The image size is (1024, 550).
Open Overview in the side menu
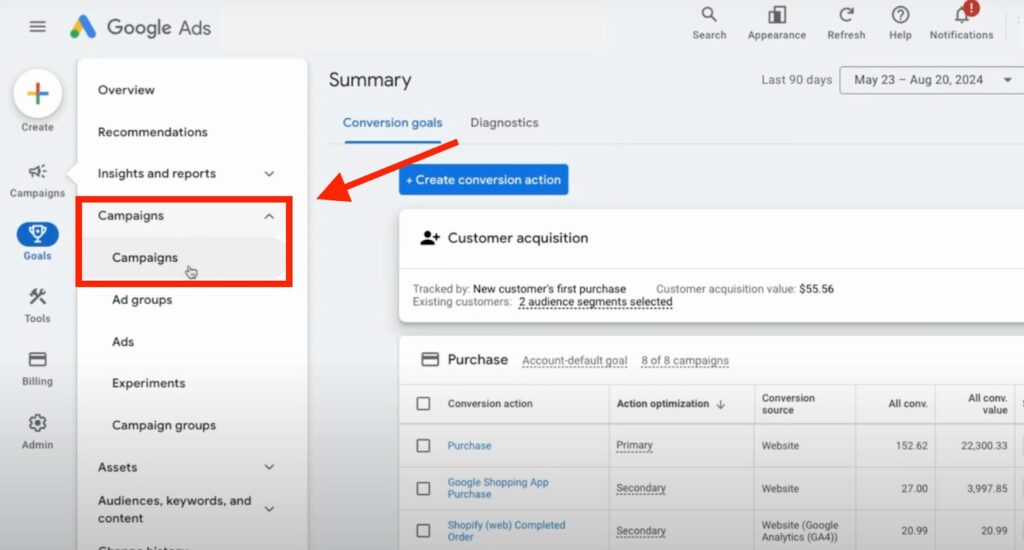(126, 90)
